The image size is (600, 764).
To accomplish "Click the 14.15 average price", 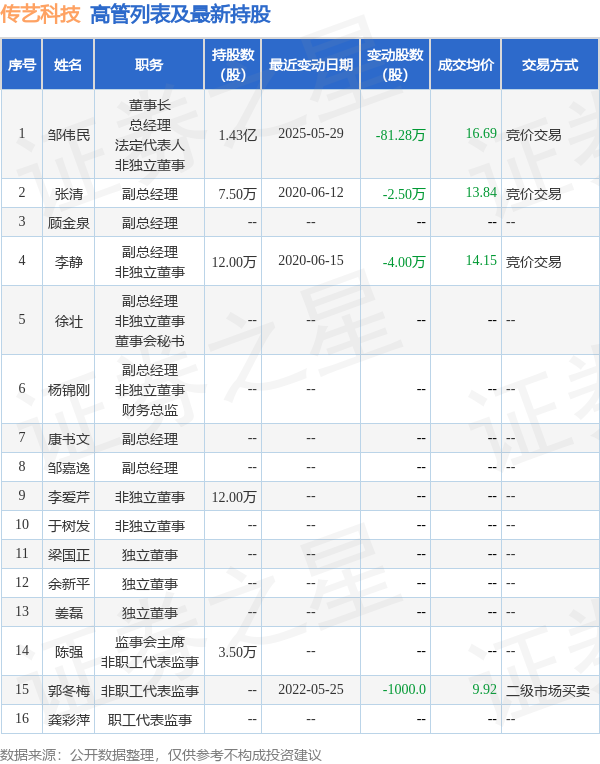I will coord(481,261).
